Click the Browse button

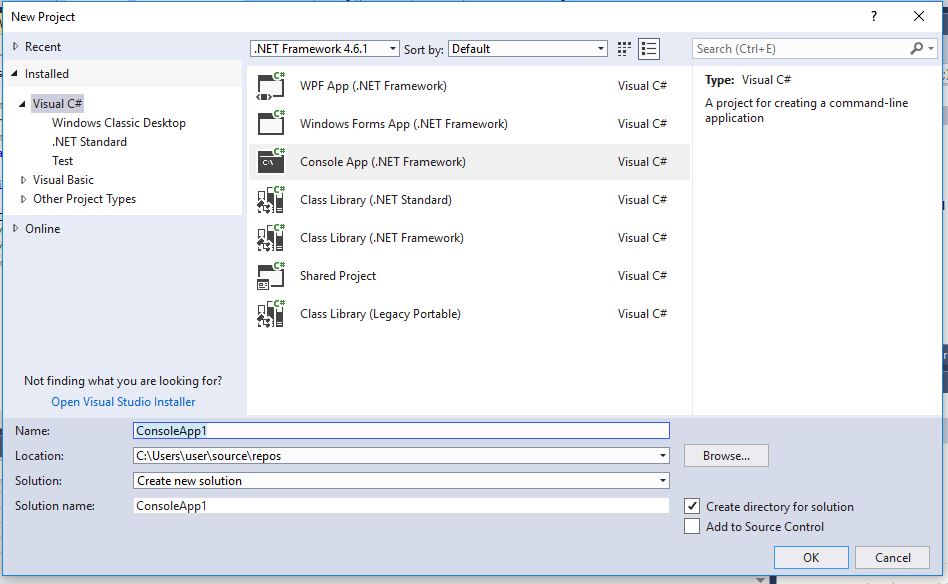point(725,455)
